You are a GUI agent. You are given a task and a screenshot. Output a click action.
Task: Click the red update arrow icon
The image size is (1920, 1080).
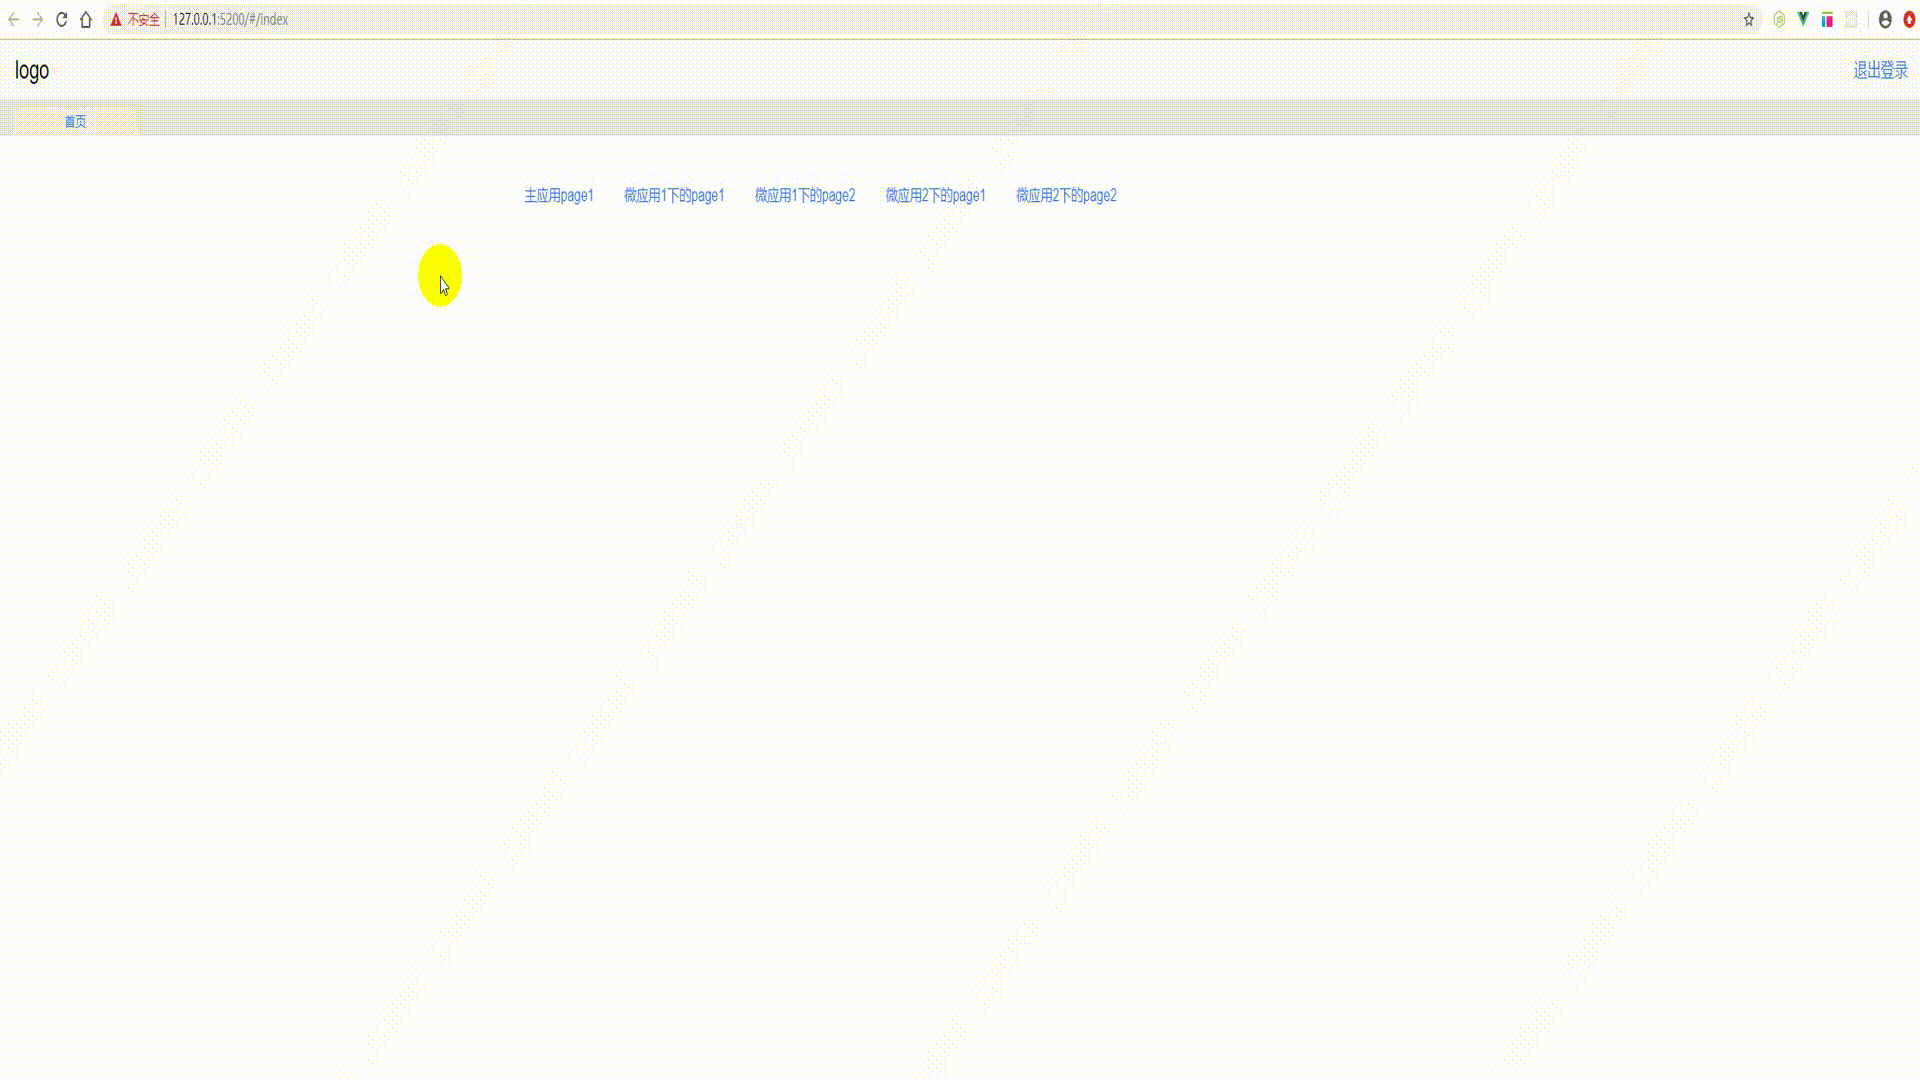1909,19
